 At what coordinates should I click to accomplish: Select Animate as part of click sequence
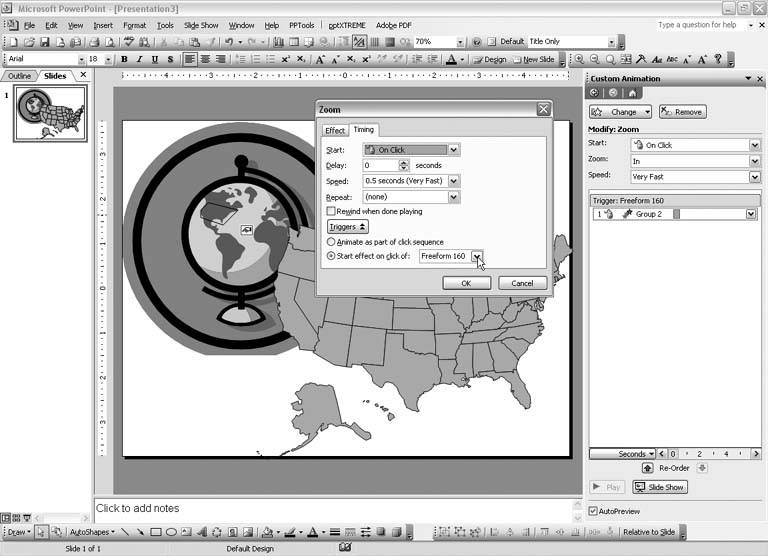pyautogui.click(x=332, y=242)
